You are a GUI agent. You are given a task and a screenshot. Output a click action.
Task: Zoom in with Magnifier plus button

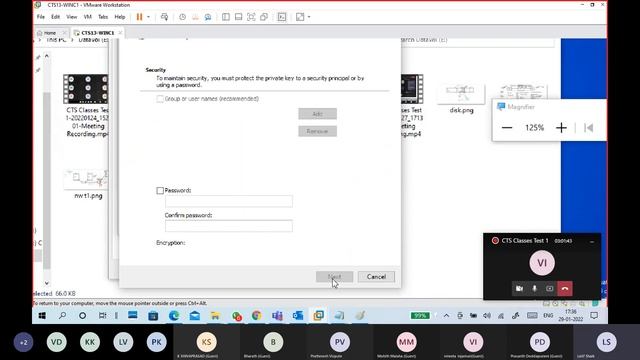[561, 128]
